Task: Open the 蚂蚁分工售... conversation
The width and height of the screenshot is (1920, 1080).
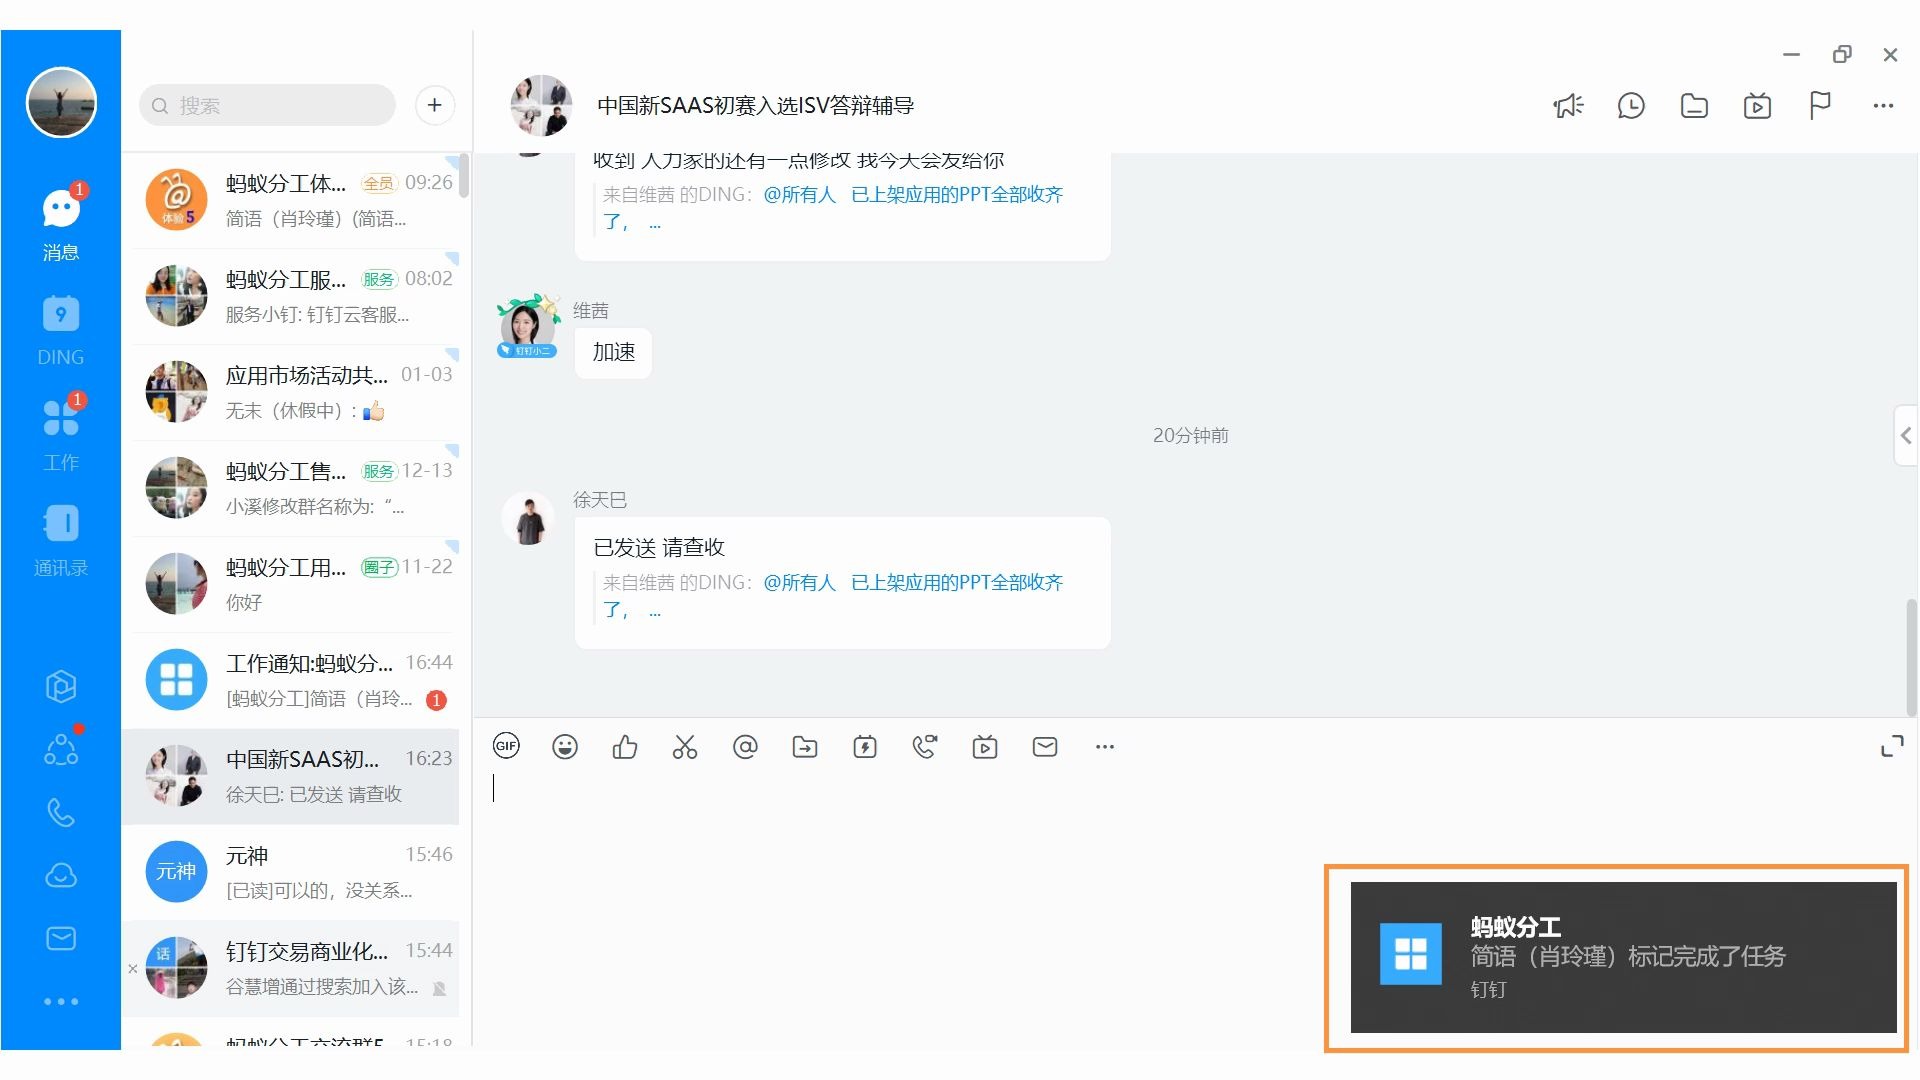Action: pos(295,488)
